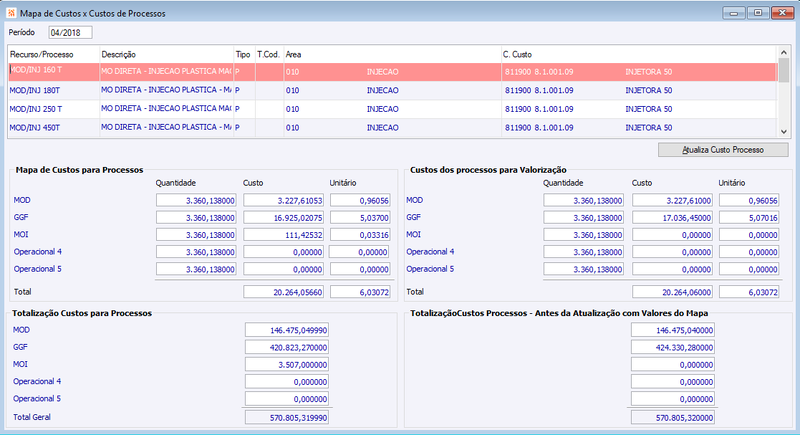Click the GGF Custo field in Mapa de Custos

click(x=284, y=218)
